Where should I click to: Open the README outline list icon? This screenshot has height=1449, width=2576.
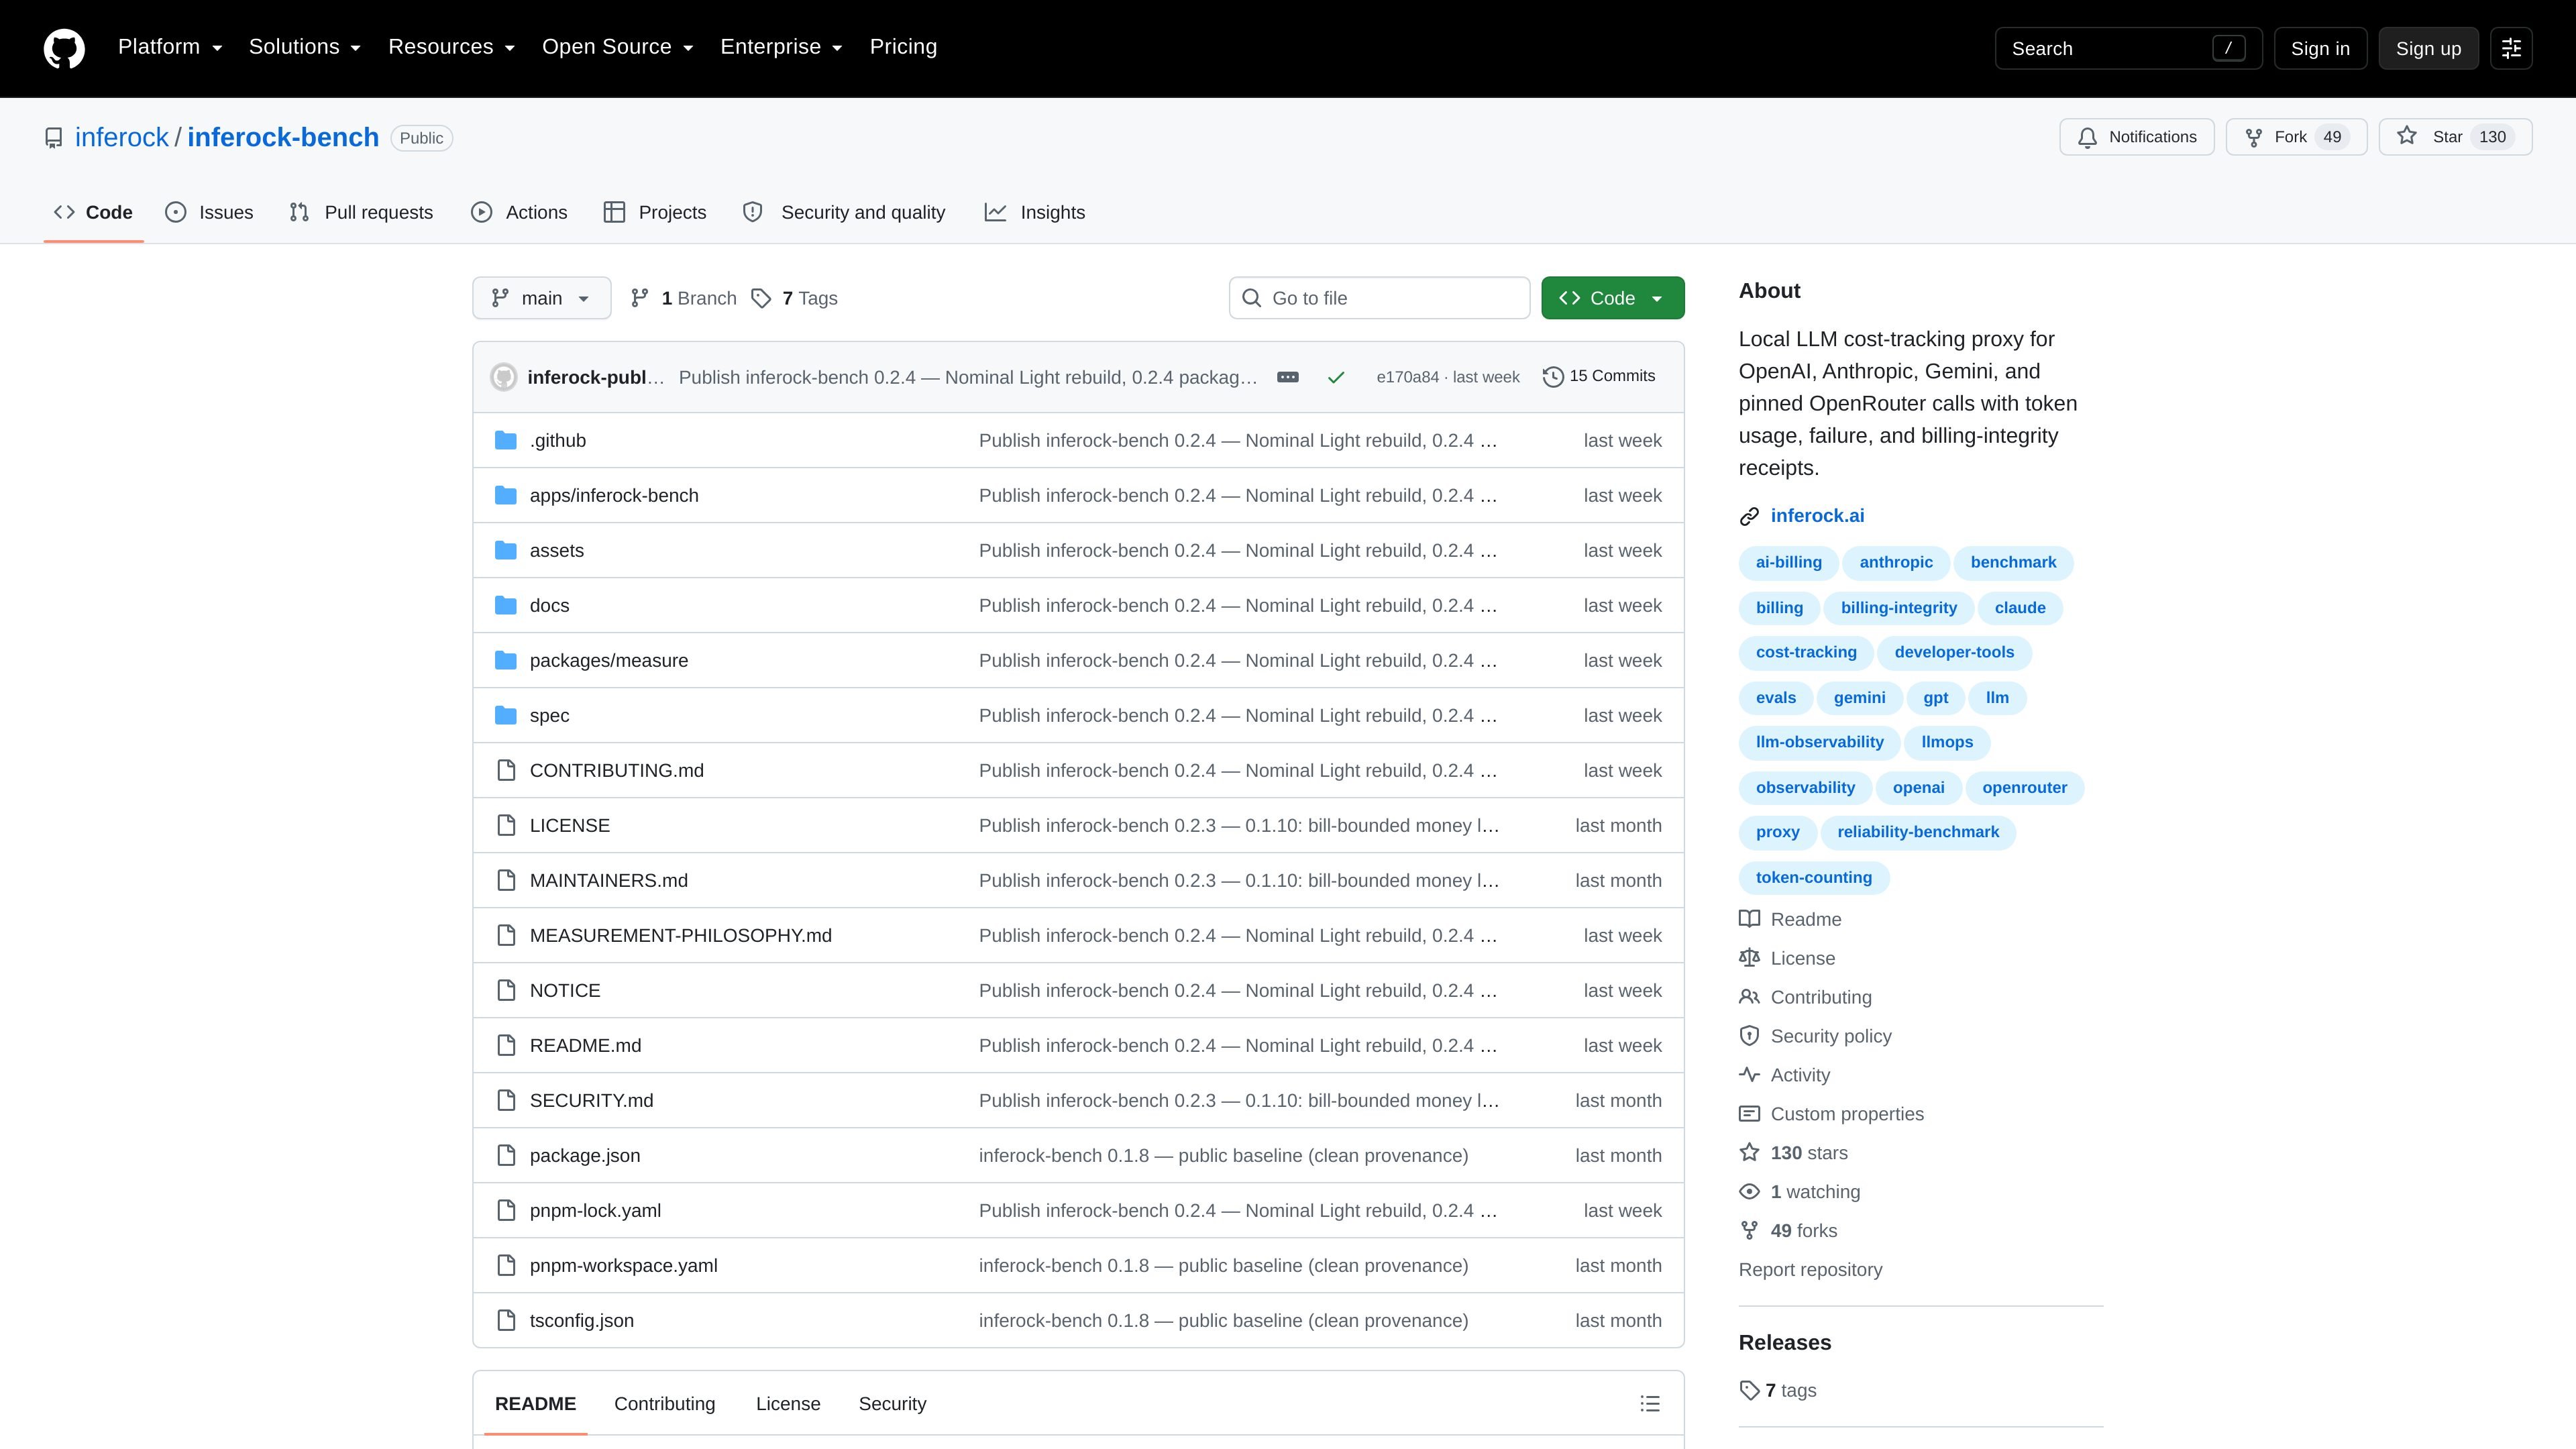pyautogui.click(x=1650, y=1404)
